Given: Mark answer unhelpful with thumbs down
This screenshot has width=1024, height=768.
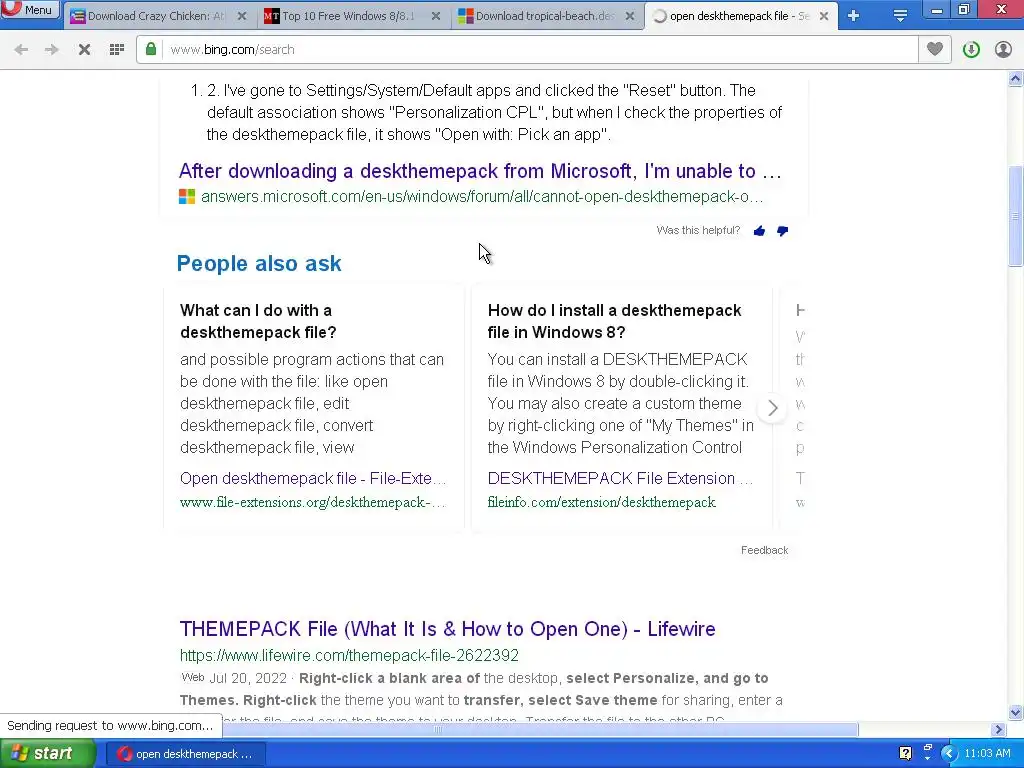Looking at the screenshot, I should [x=782, y=231].
